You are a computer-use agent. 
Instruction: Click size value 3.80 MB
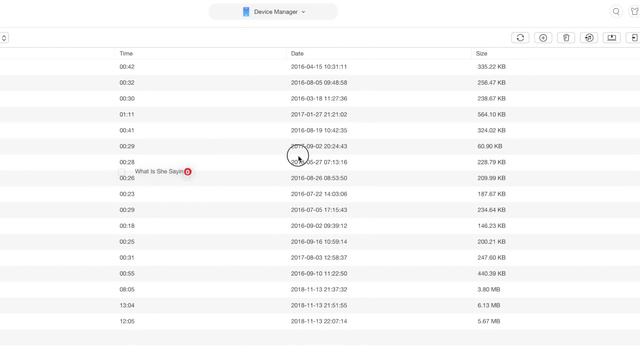[489, 289]
